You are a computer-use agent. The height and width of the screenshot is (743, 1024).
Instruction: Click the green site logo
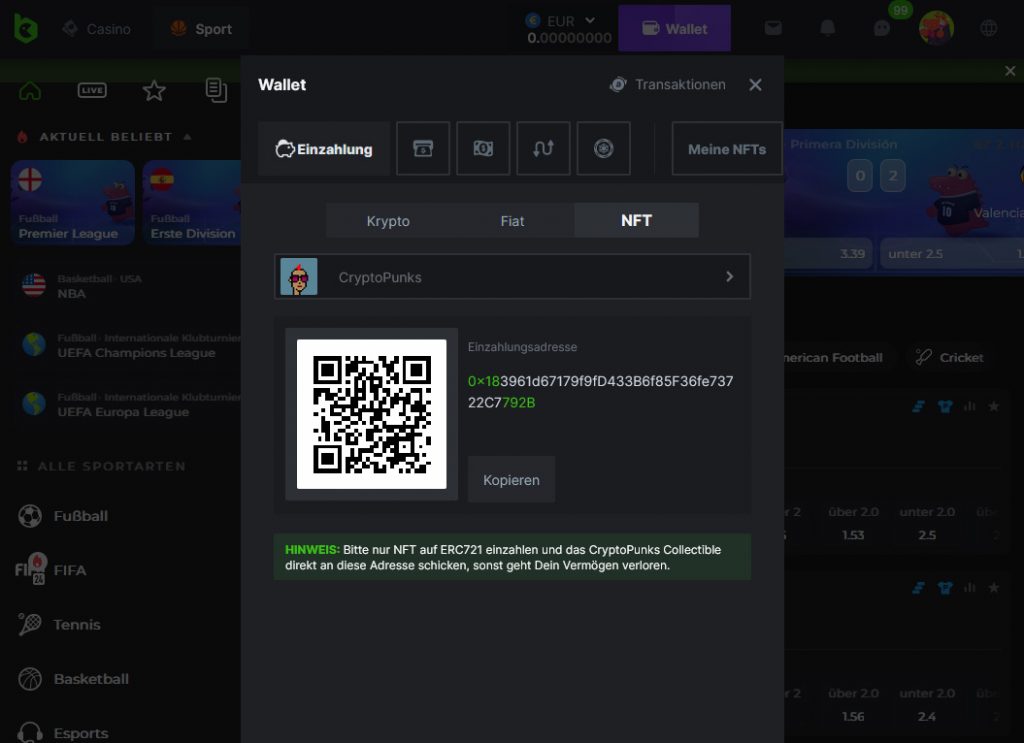pos(26,29)
